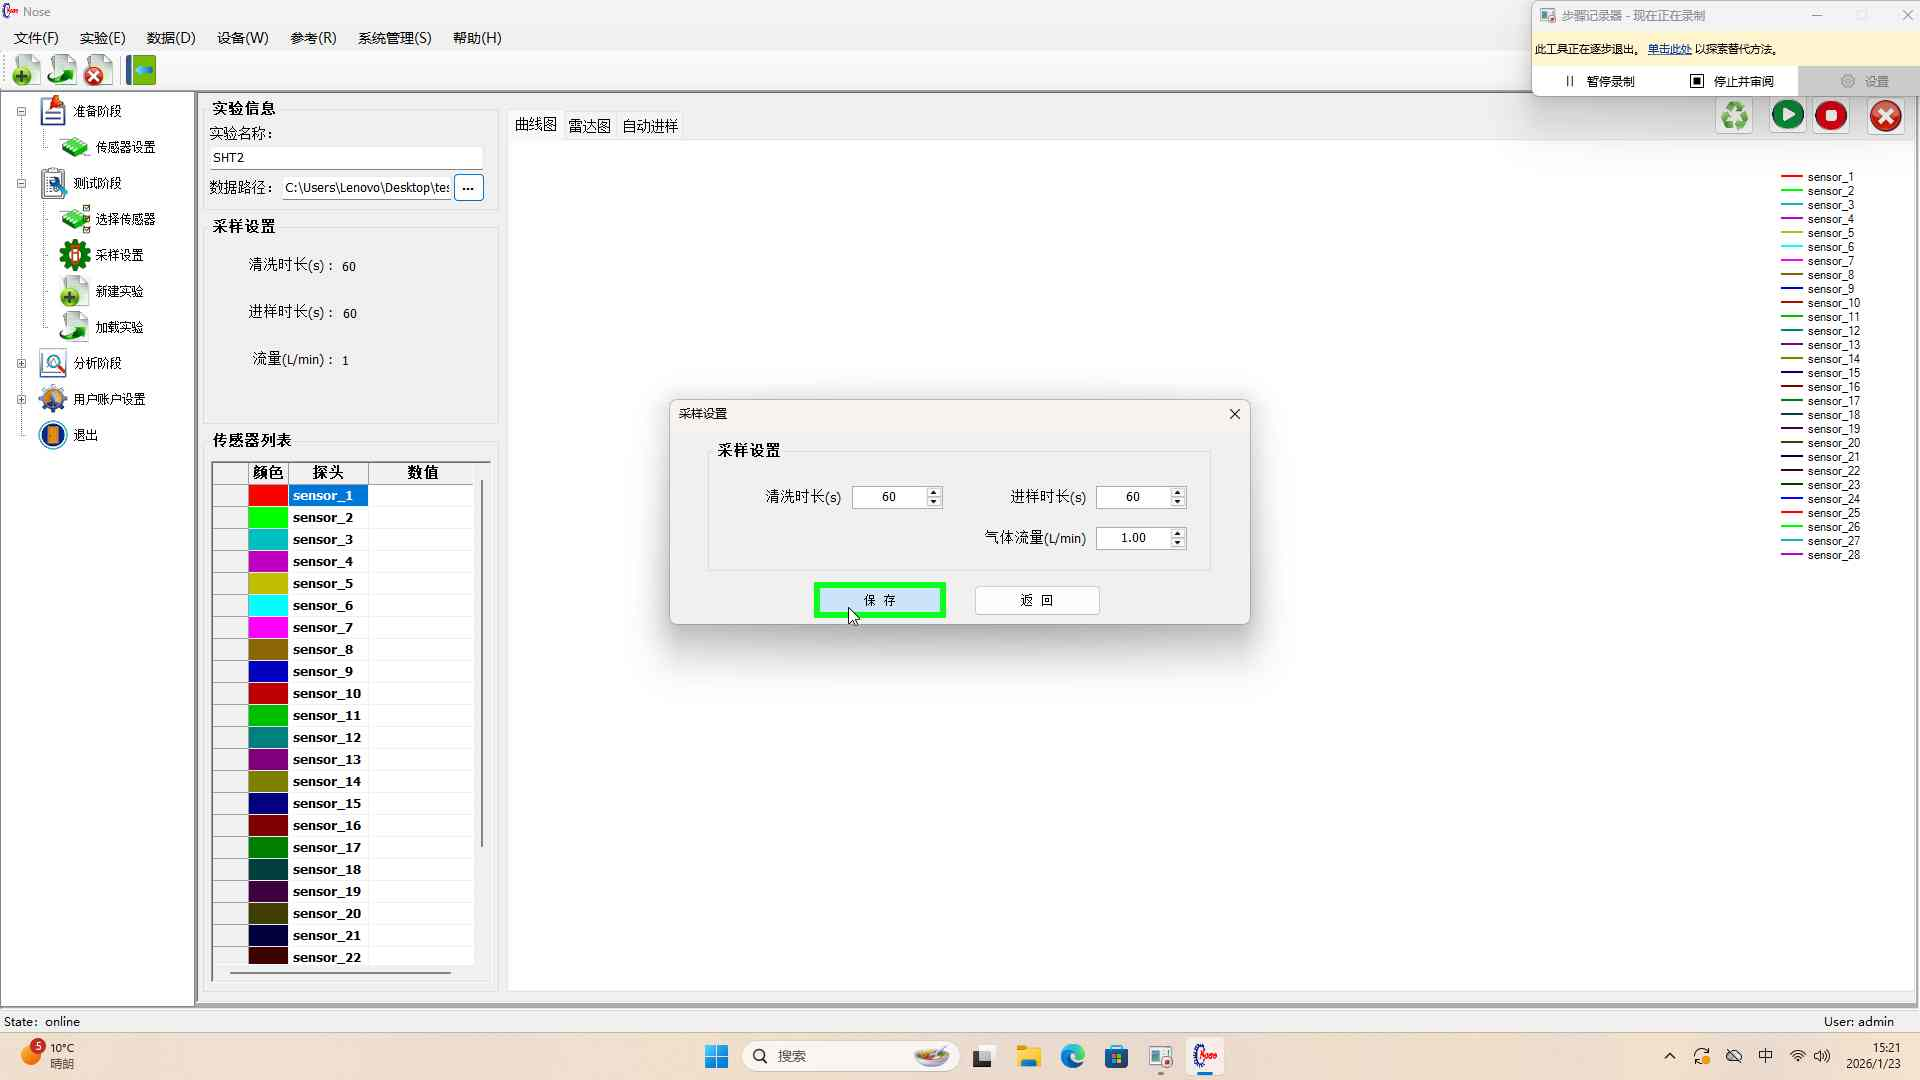Click the data path browse button
The image size is (1920, 1080).
[x=468, y=187]
